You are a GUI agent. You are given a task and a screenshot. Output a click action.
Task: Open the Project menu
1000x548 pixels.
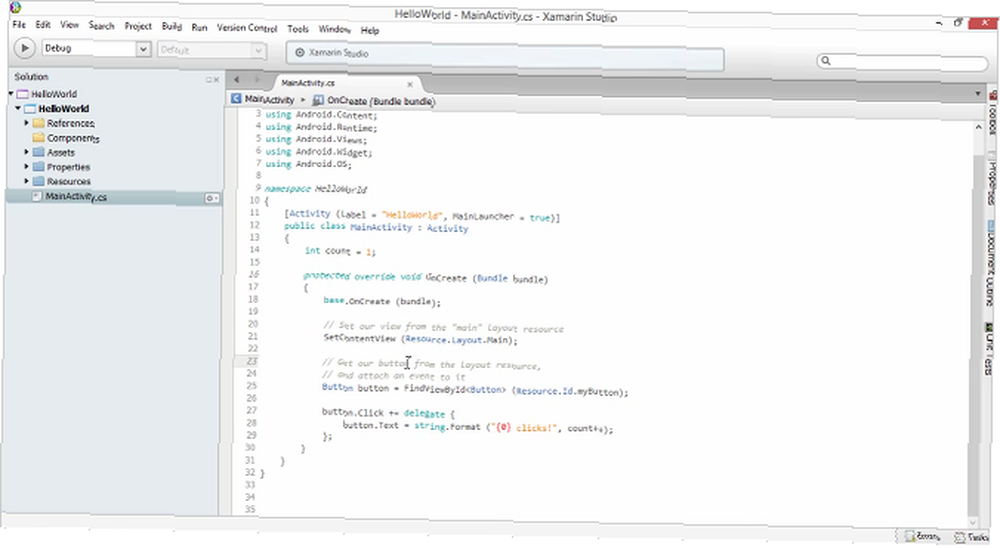[x=138, y=26]
